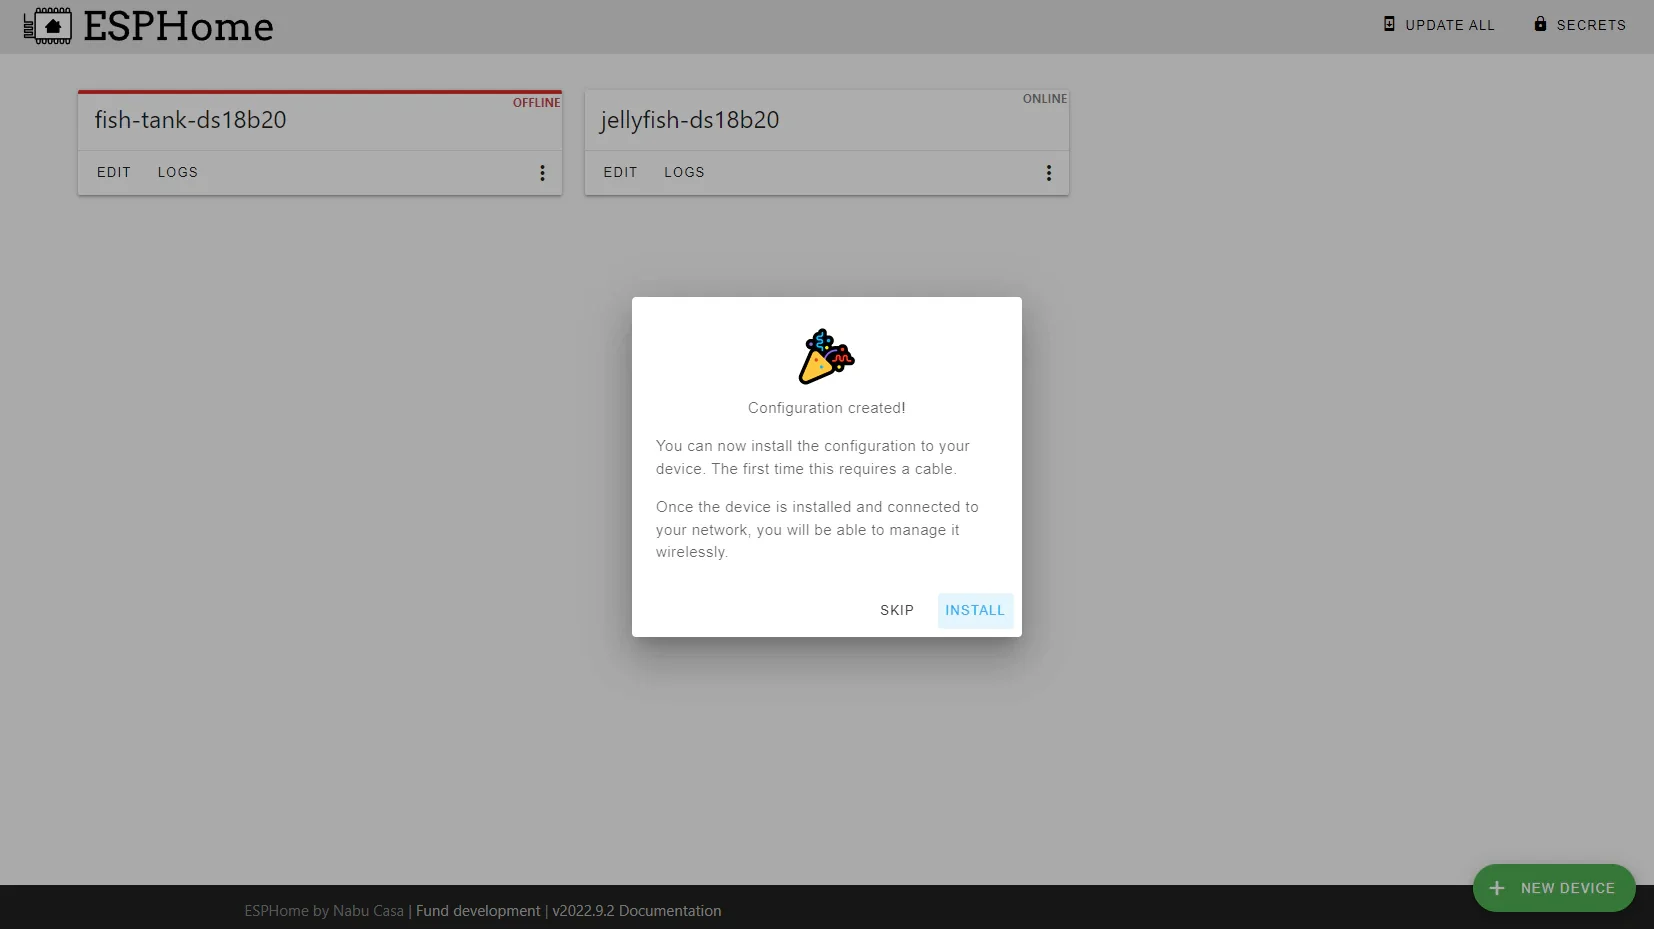This screenshot has height=929, width=1654.
Task: Open fish-tank-ds18b20 three-dot overflow menu
Action: pyautogui.click(x=542, y=173)
